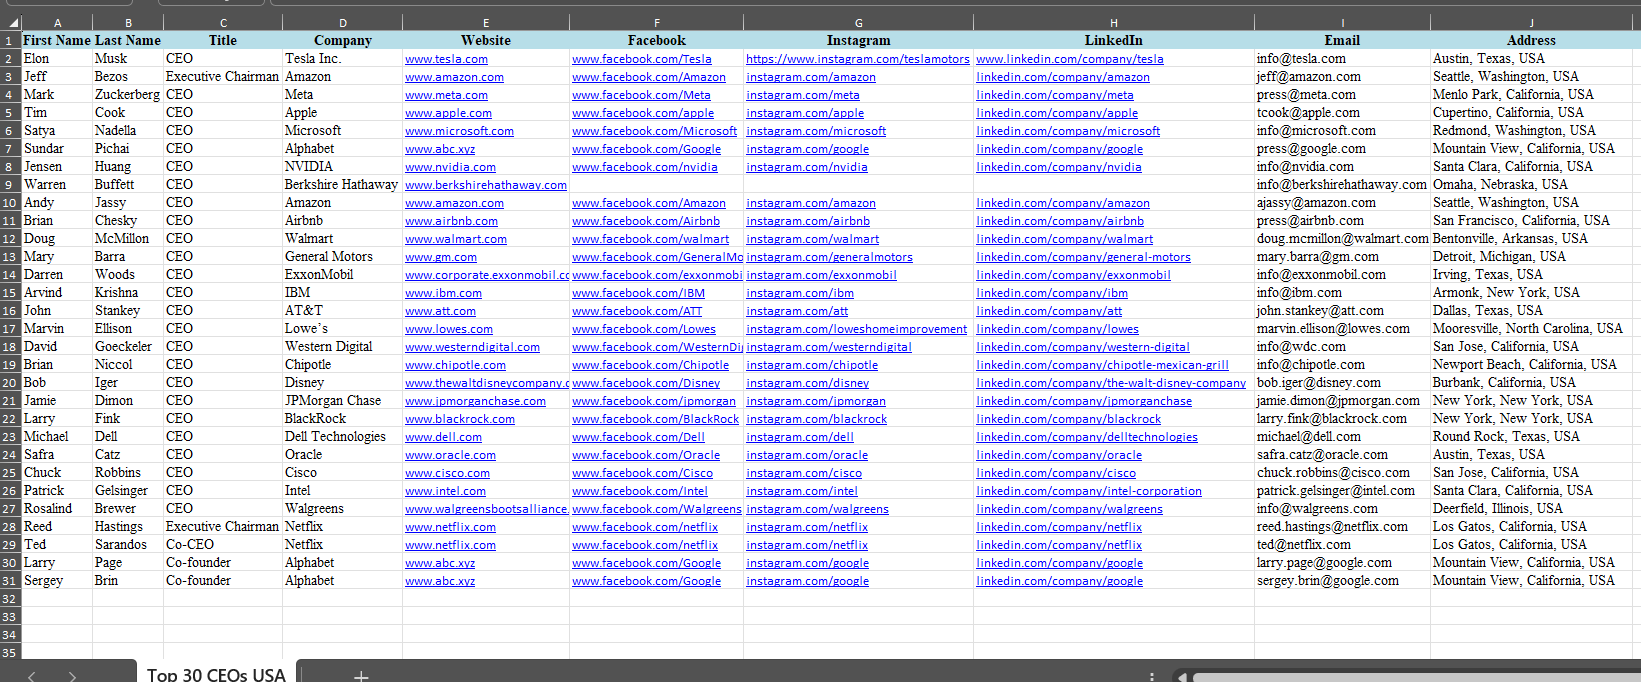Go to the next sheet using the right arrow

click(72, 677)
